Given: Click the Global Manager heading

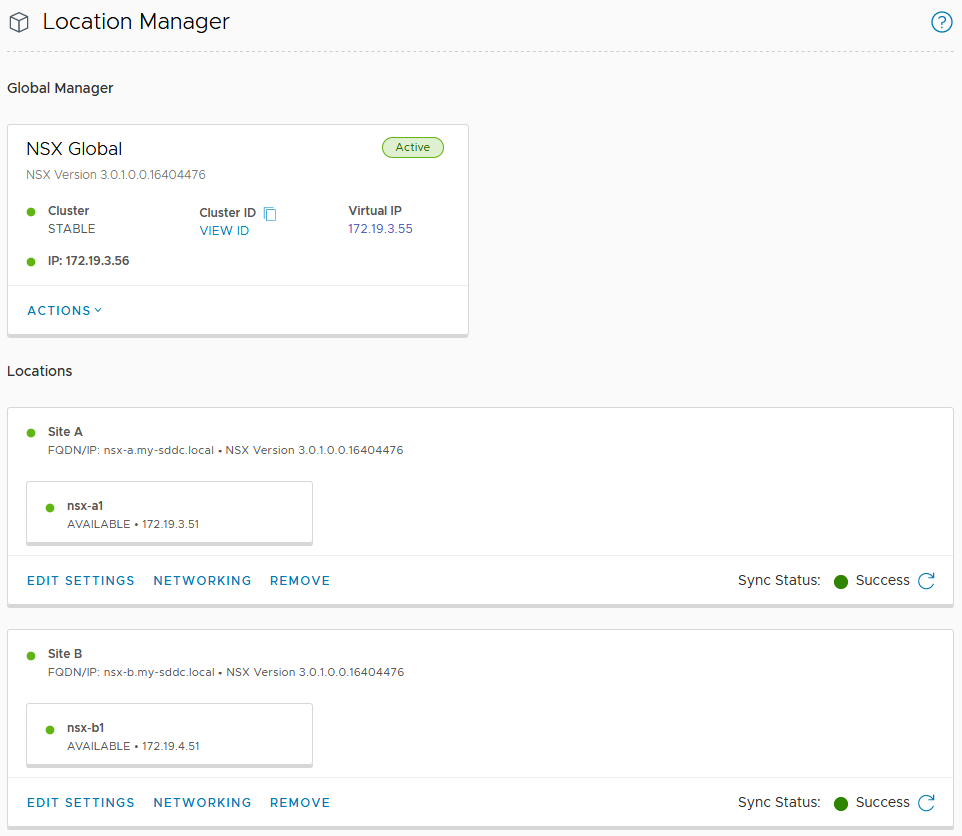Looking at the screenshot, I should [60, 88].
